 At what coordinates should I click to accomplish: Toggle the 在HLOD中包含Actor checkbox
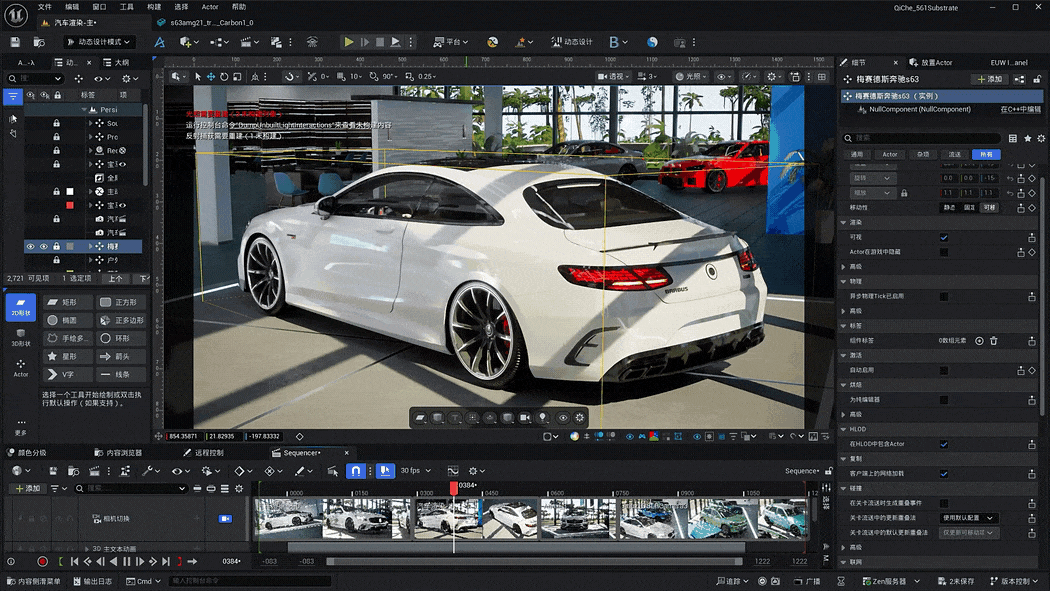(944, 444)
